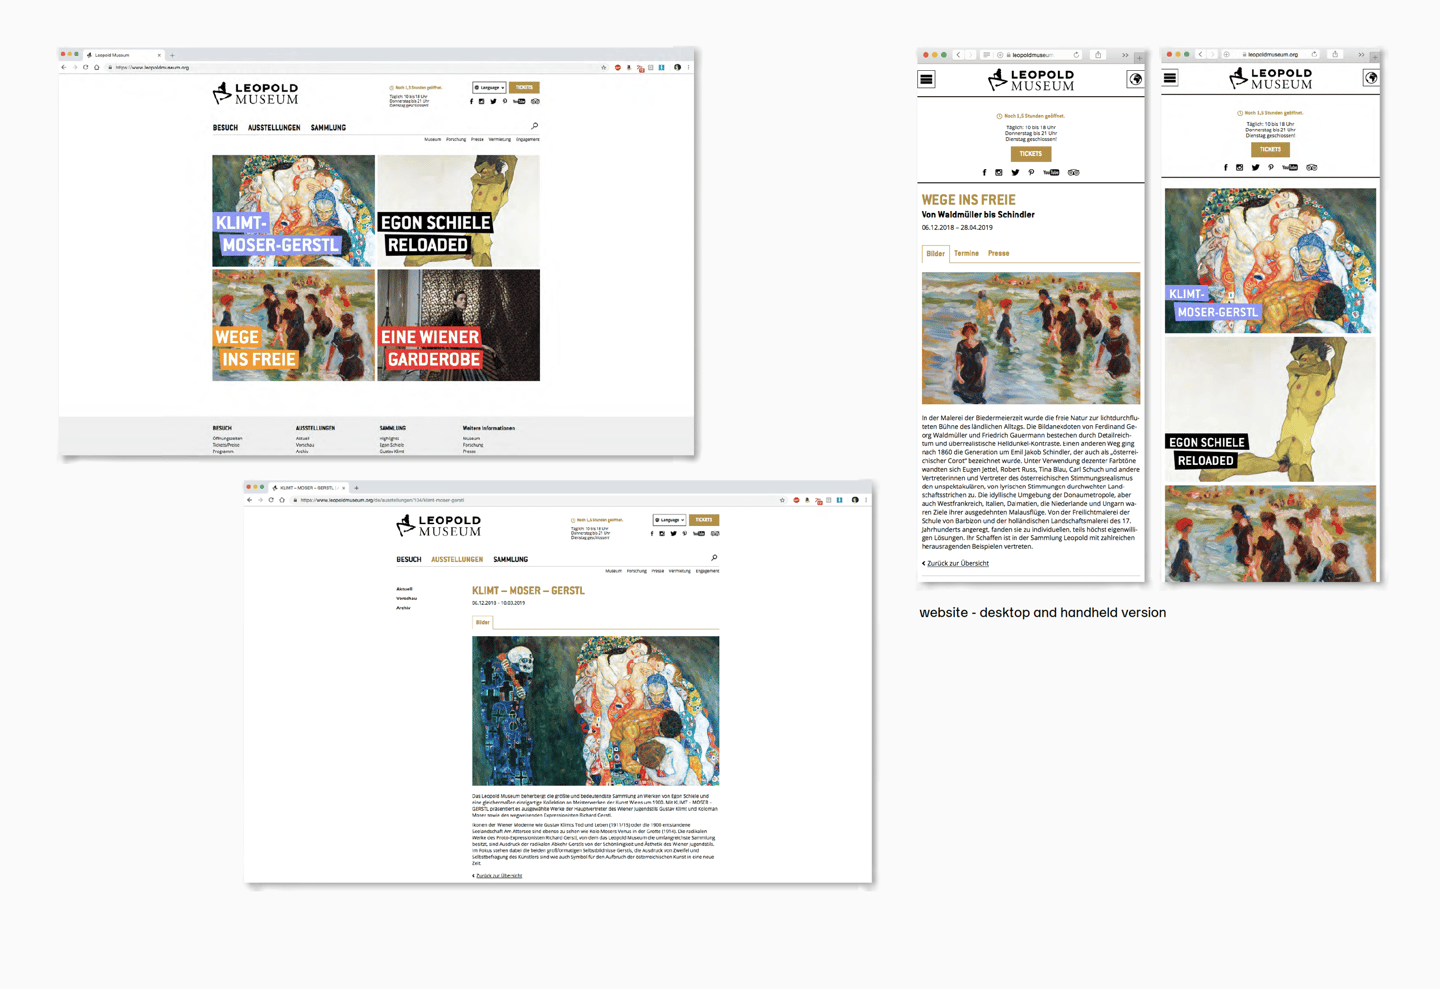Click Leopold Museum logo in desktop homepage window
The height and width of the screenshot is (989, 1440).
255,94
